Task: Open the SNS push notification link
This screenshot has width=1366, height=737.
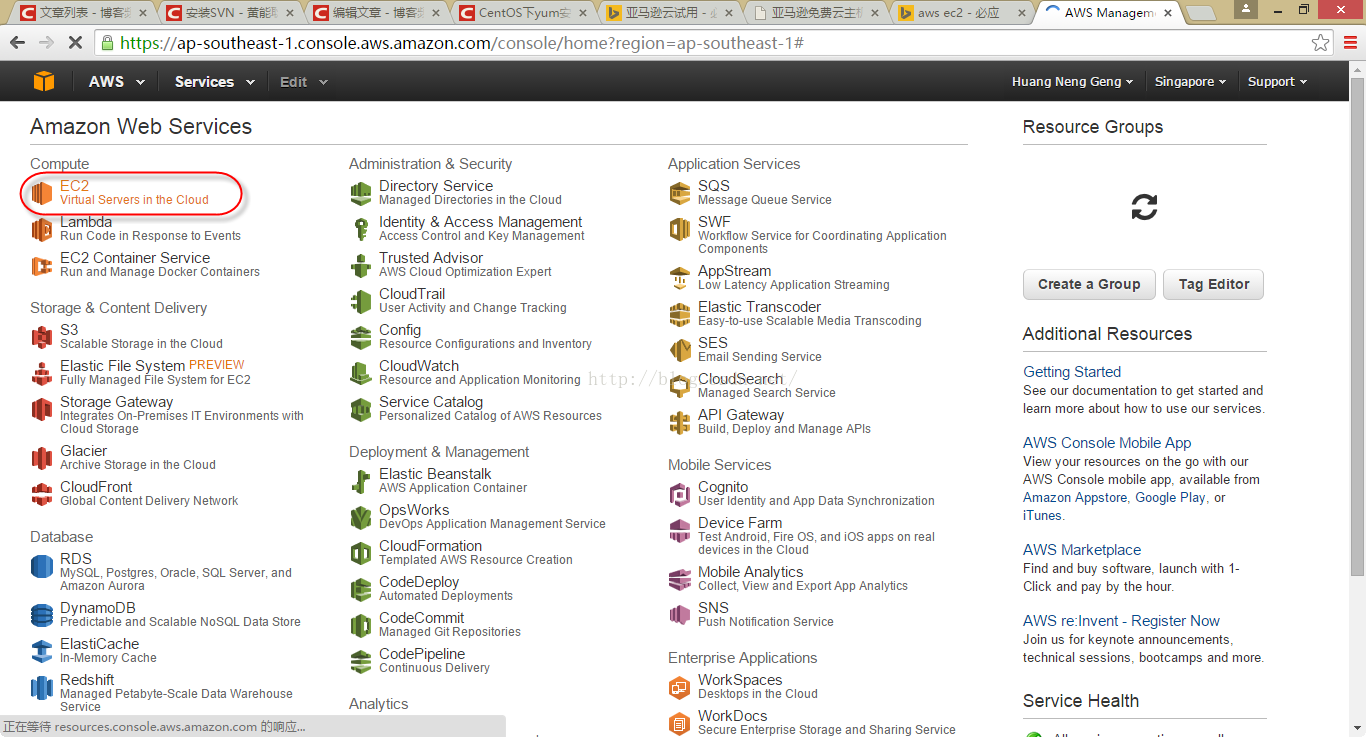Action: (x=713, y=608)
